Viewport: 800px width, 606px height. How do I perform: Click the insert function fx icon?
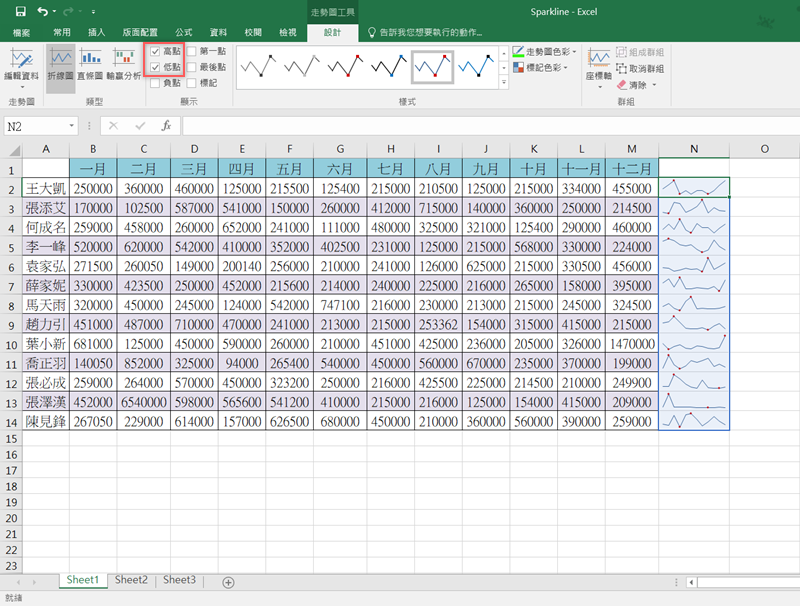(x=166, y=126)
